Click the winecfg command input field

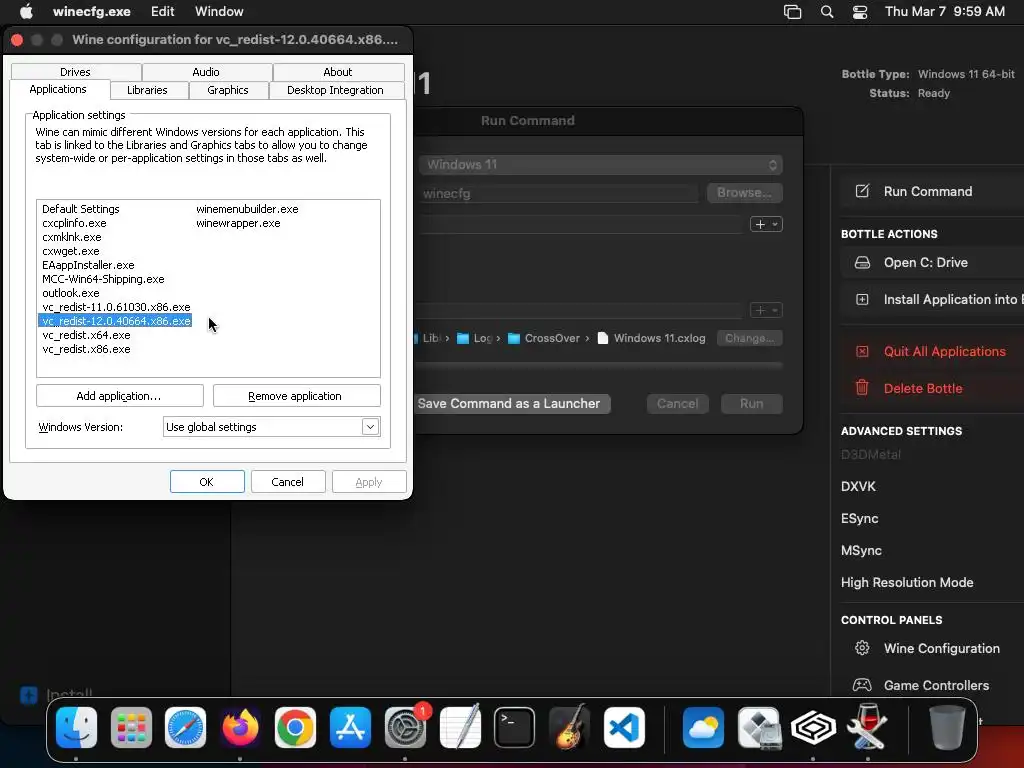pyautogui.click(x=559, y=193)
